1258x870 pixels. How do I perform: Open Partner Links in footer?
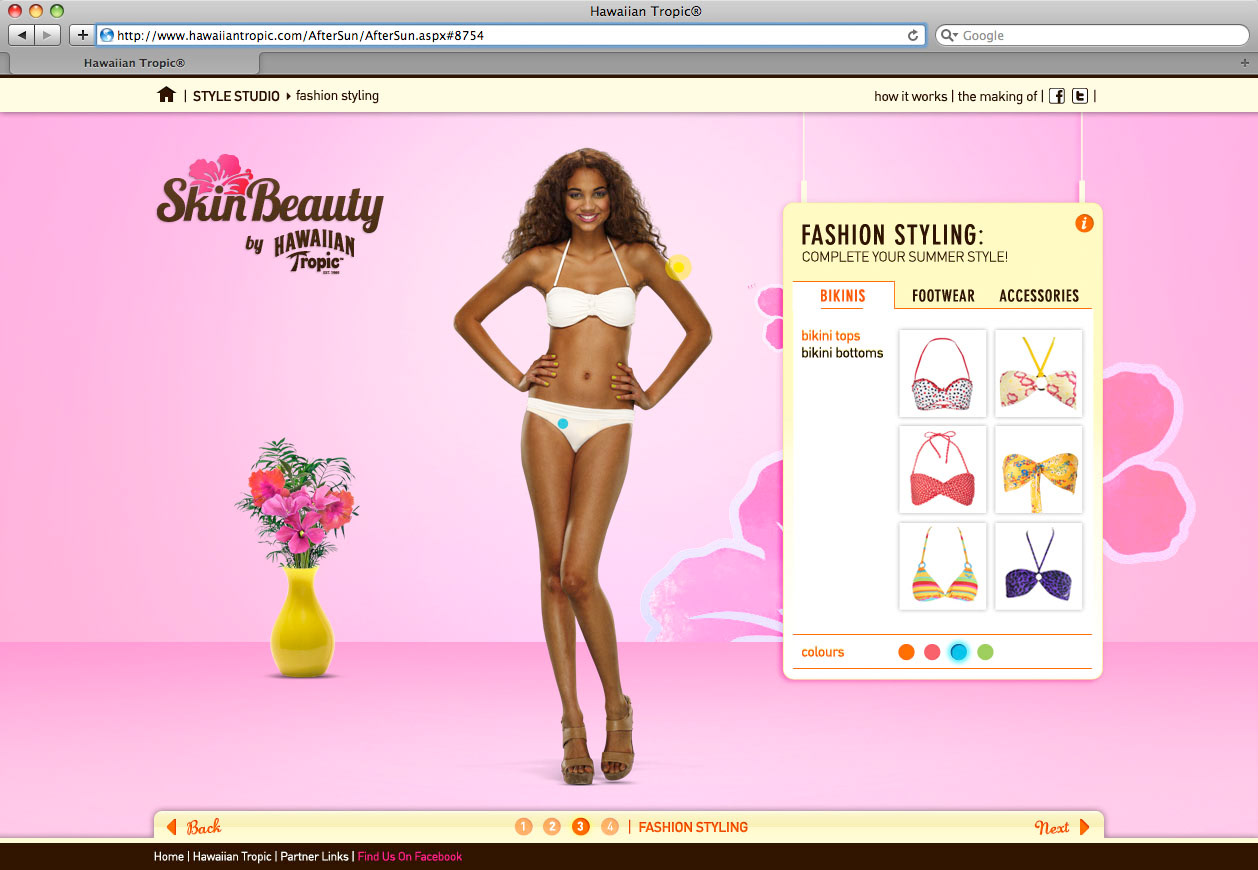[x=315, y=857]
